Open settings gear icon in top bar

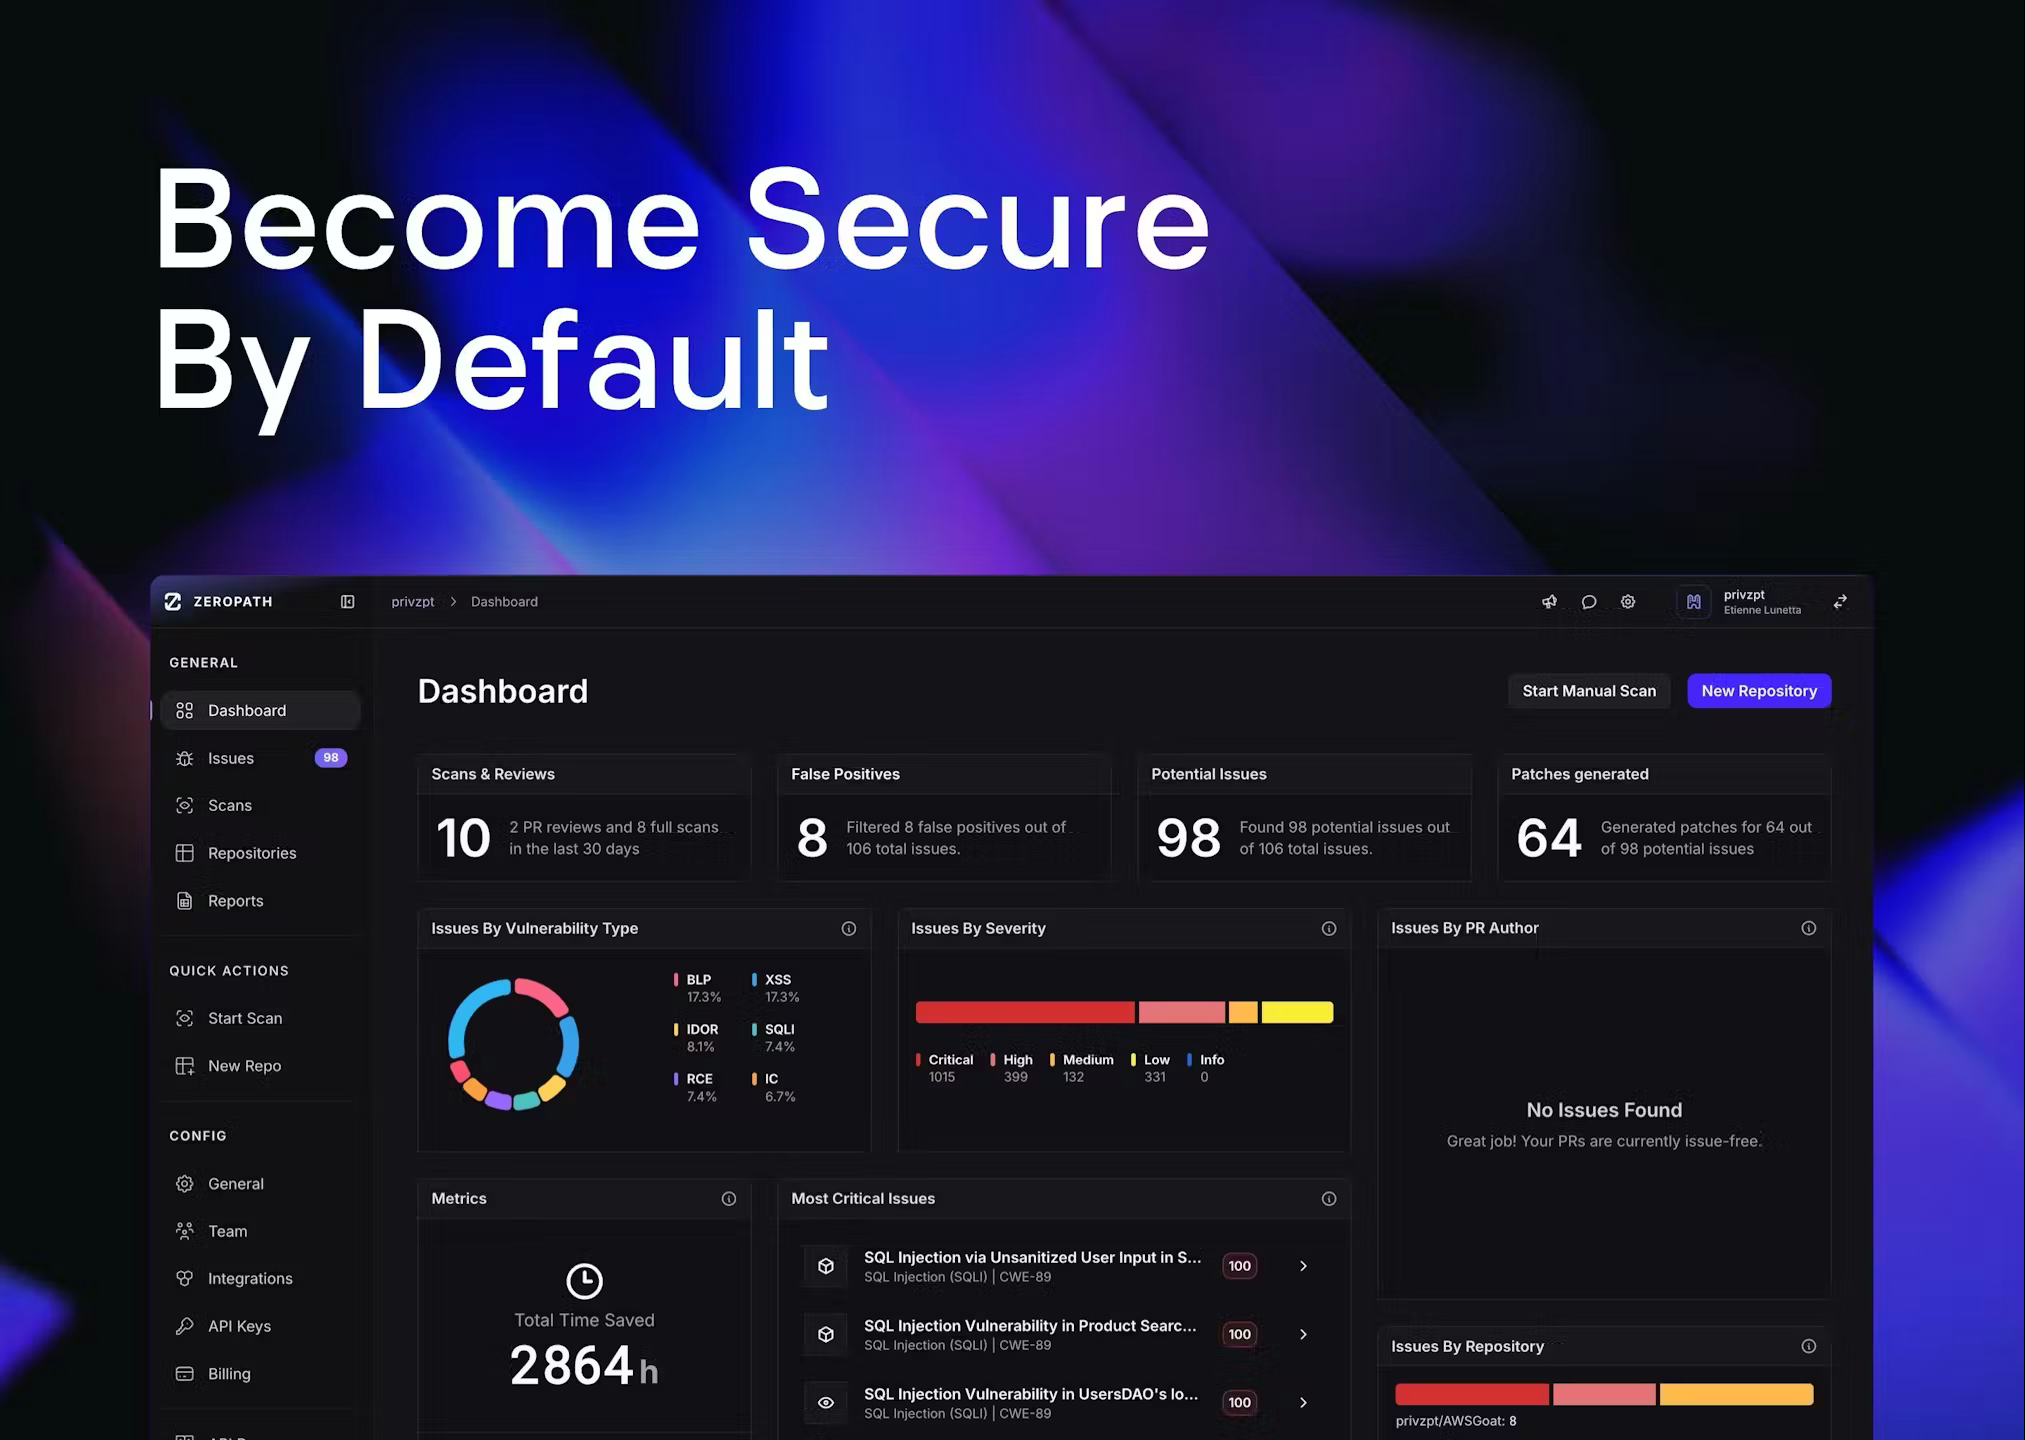coord(1628,602)
